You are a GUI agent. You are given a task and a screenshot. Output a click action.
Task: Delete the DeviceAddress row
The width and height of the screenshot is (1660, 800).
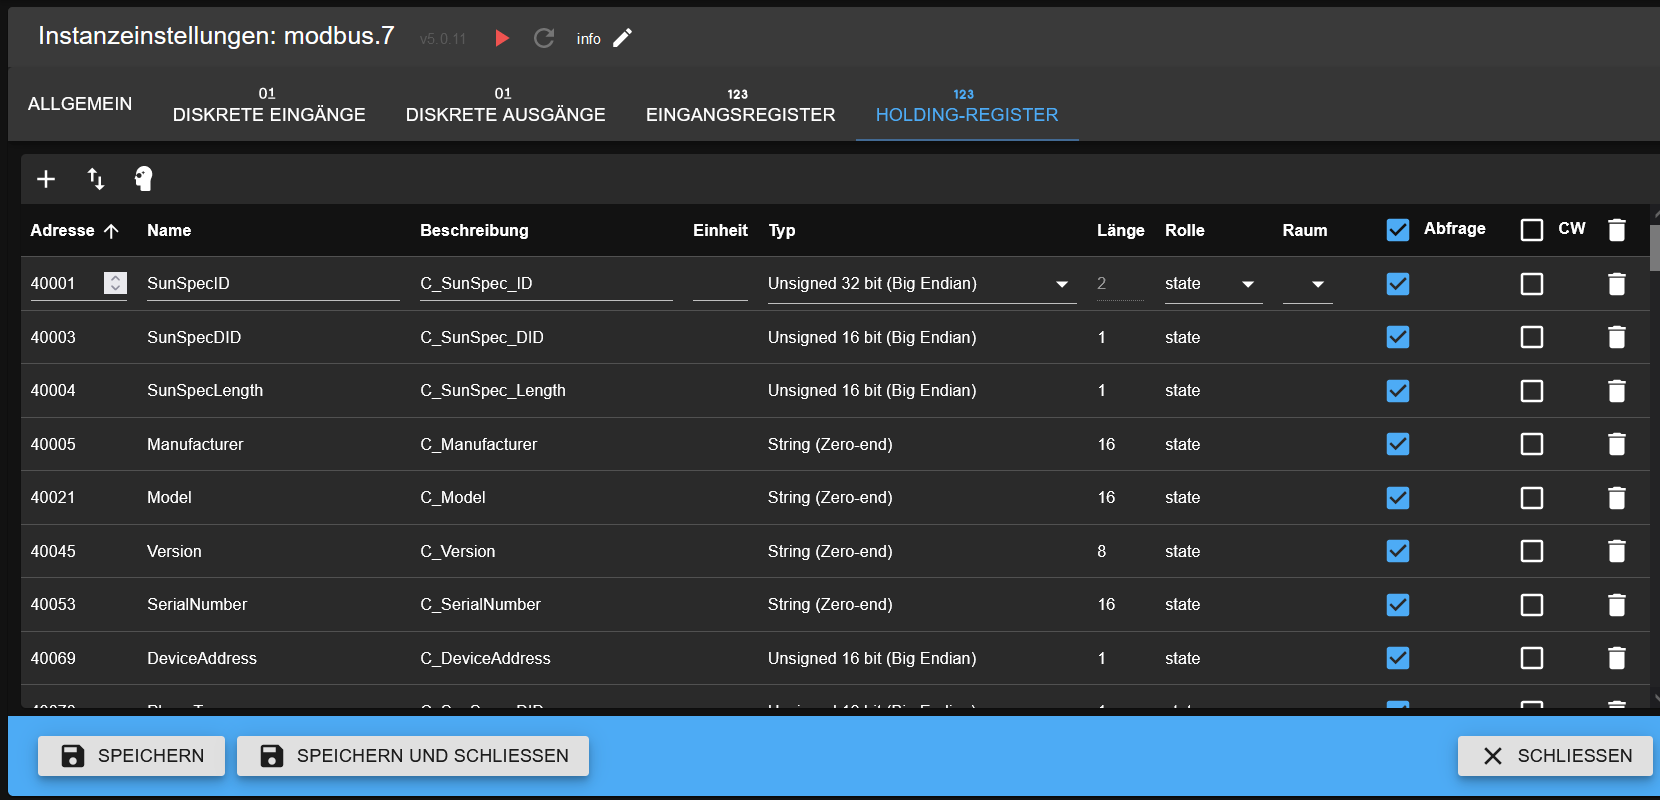coord(1617,658)
